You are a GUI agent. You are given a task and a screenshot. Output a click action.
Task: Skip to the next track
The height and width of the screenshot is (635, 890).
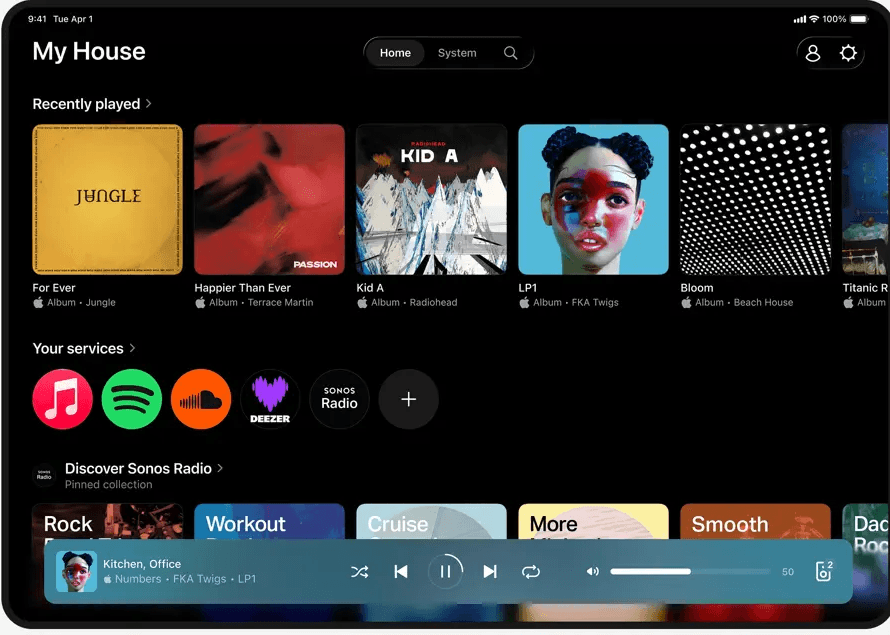[x=490, y=571]
